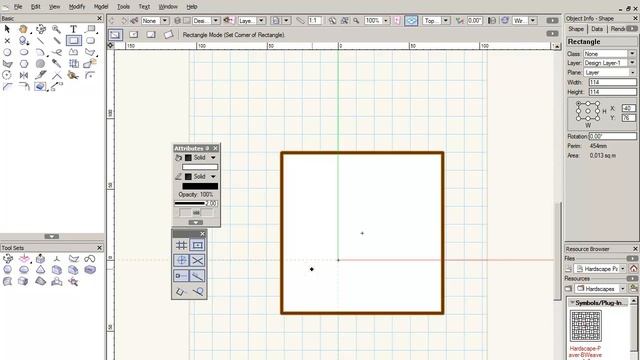Open the 100% zoom dropdown
Image resolution: width=640 pixels, height=360 pixels.
coord(385,20)
